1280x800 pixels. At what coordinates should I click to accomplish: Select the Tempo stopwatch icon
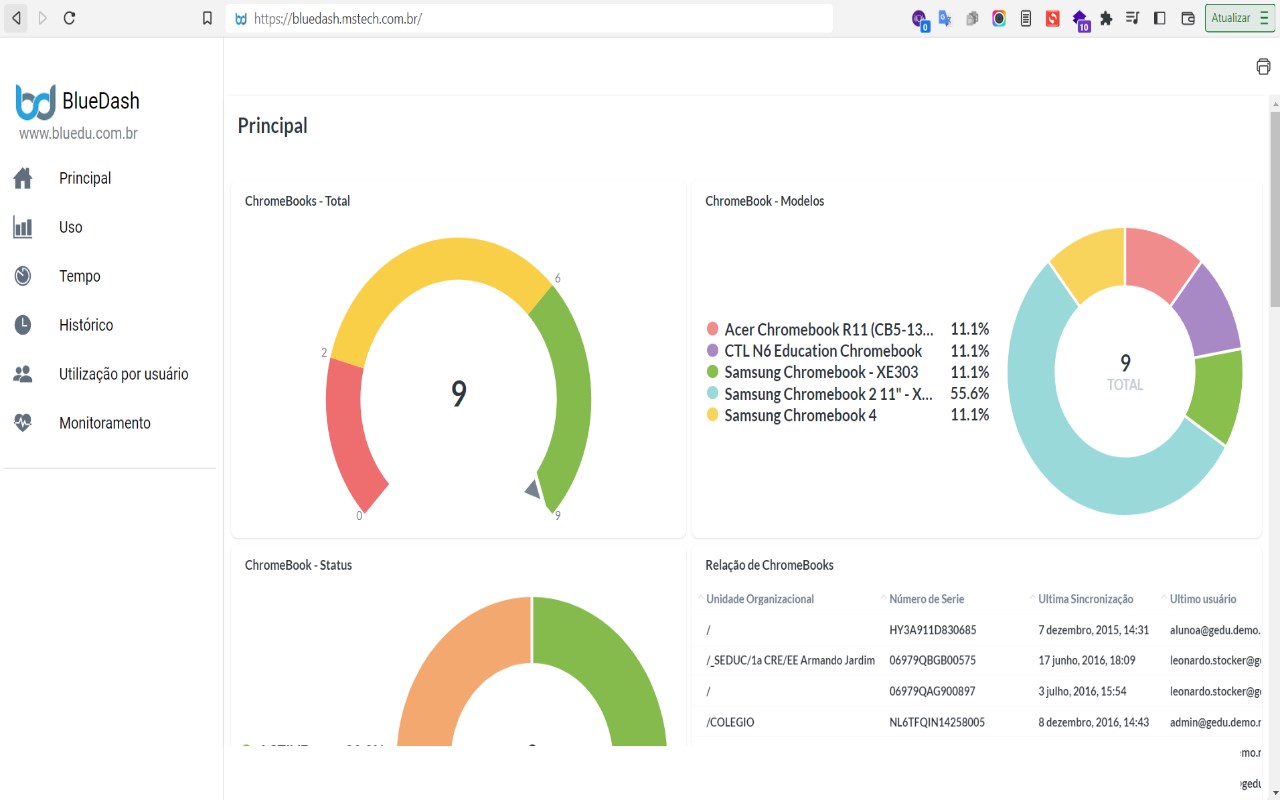click(x=23, y=276)
